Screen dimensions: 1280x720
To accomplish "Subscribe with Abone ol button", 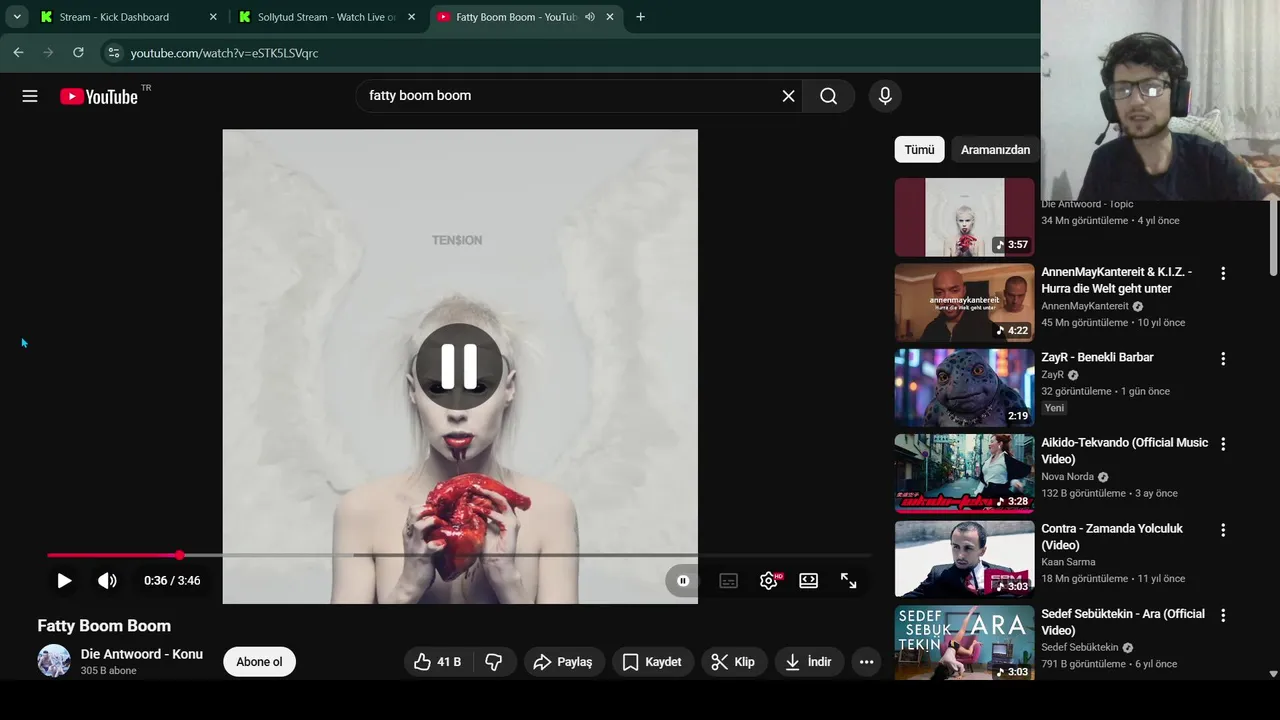I will (x=259, y=662).
